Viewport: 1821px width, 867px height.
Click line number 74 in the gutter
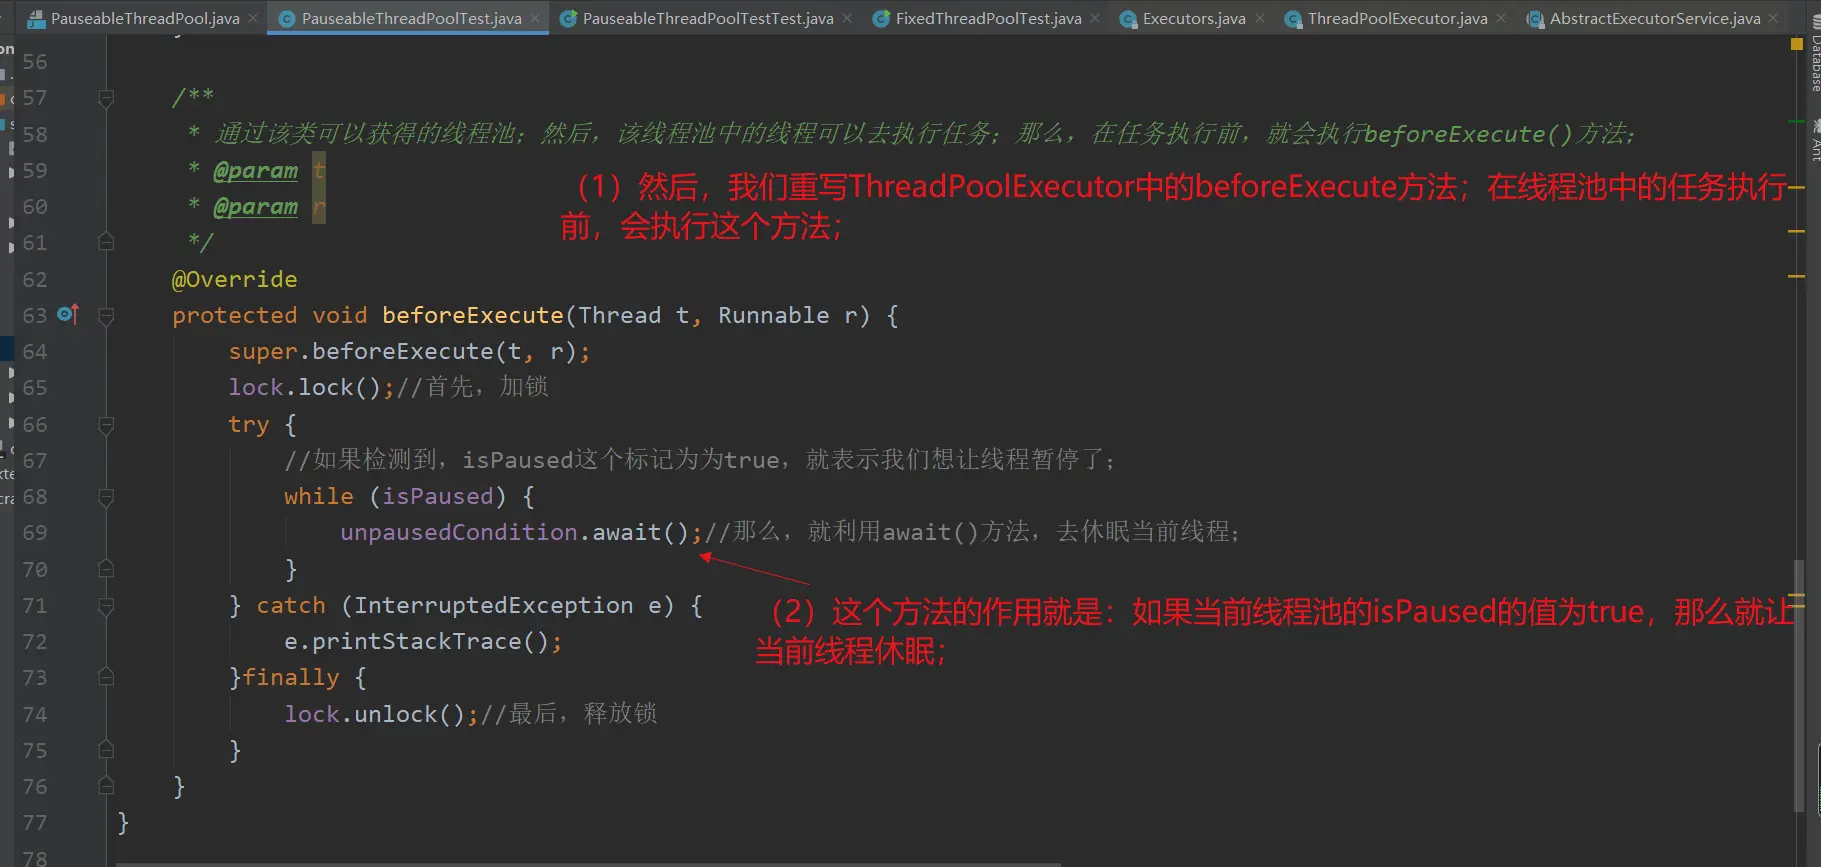(35, 714)
